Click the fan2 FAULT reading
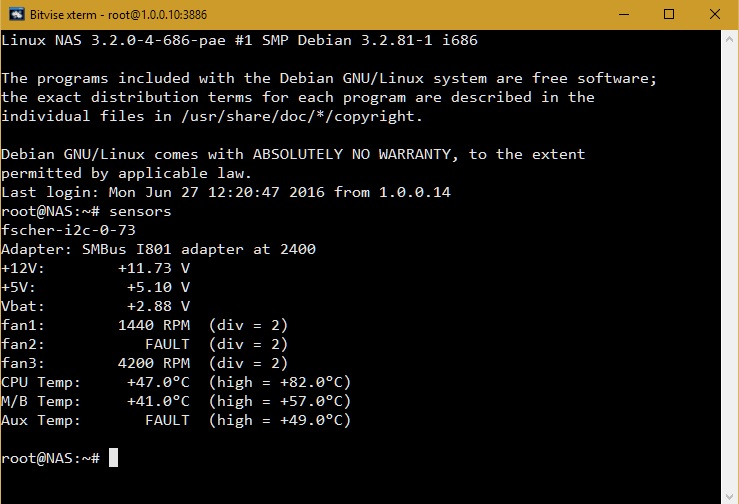 [x=167, y=344]
